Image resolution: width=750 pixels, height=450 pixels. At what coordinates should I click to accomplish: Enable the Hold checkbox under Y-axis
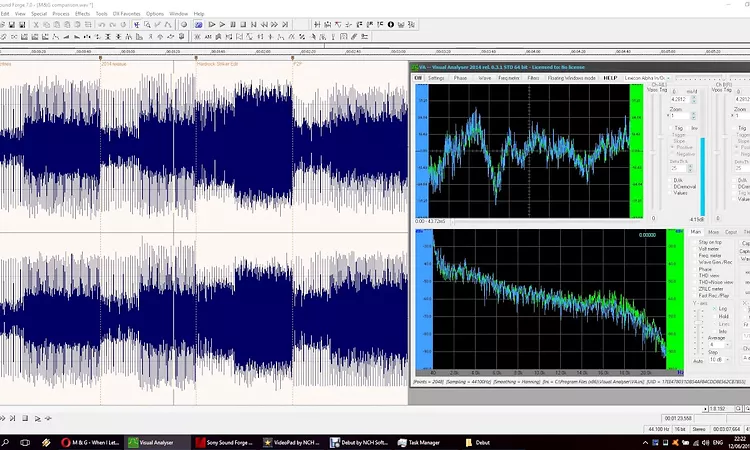pos(715,316)
